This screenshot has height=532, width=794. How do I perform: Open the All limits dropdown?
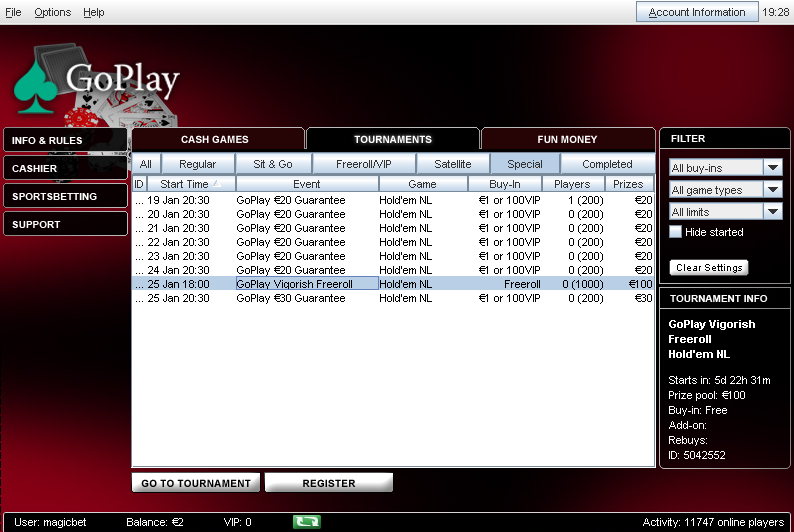click(725, 212)
